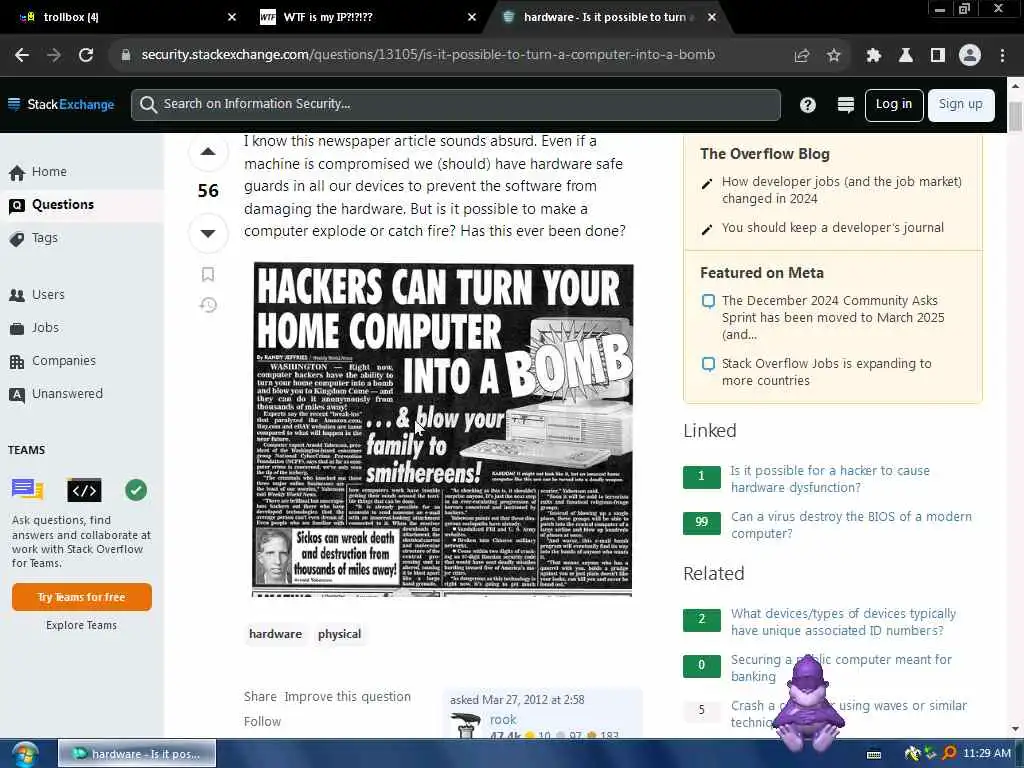Open the browser three-dot menu
The width and height of the screenshot is (1024, 768).
pos(1002,56)
